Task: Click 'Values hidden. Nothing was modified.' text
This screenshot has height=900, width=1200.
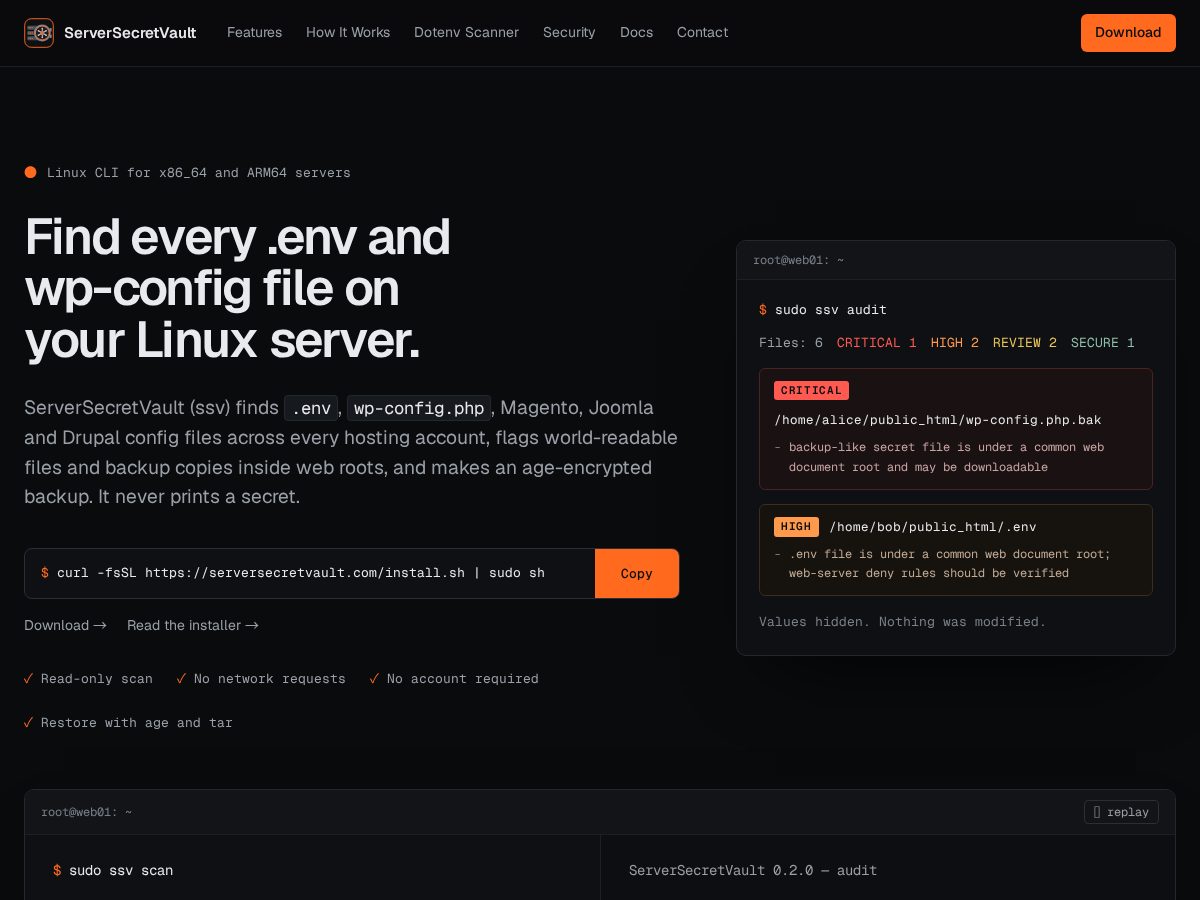Action: click(902, 622)
